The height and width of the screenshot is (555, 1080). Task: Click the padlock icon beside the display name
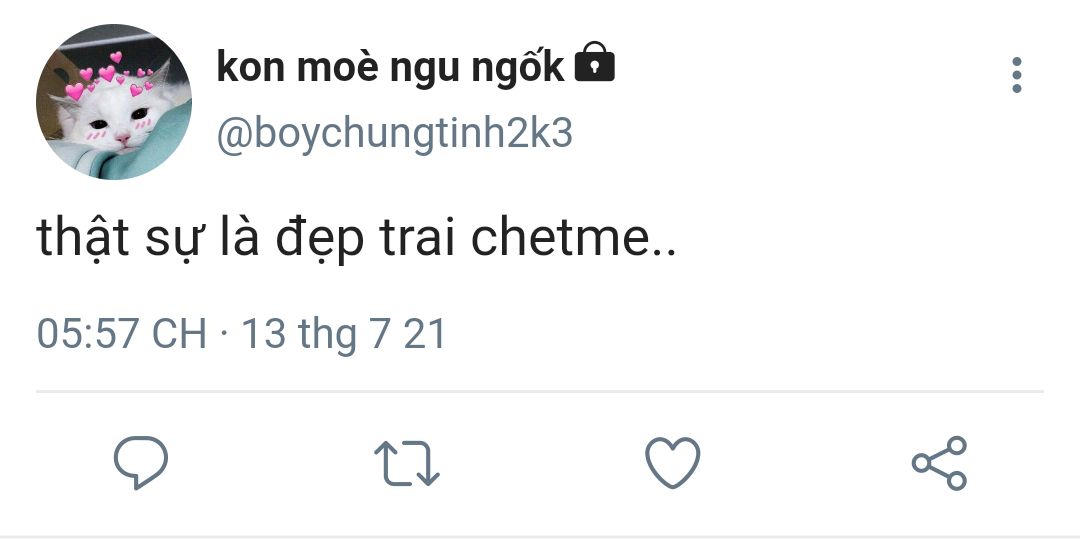click(x=594, y=63)
